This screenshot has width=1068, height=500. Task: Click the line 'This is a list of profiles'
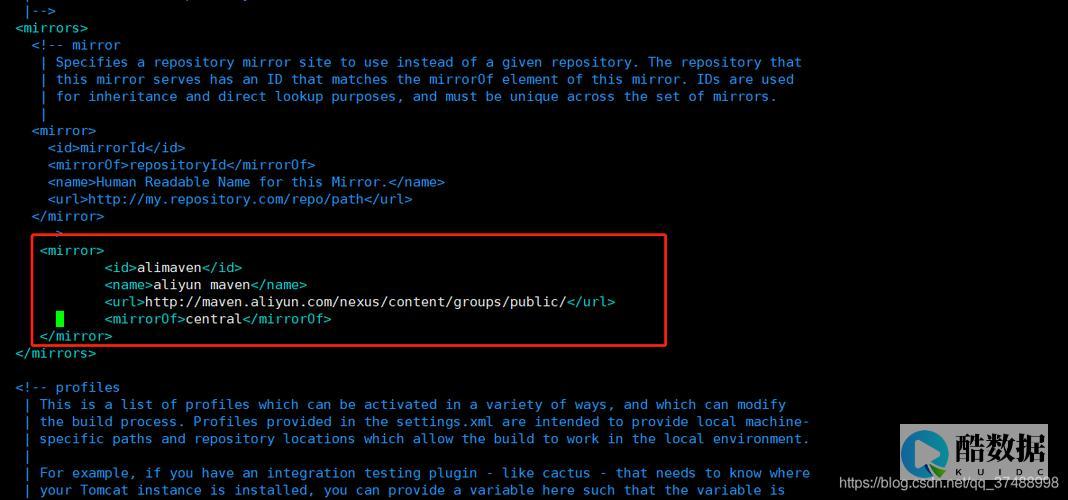pos(413,404)
